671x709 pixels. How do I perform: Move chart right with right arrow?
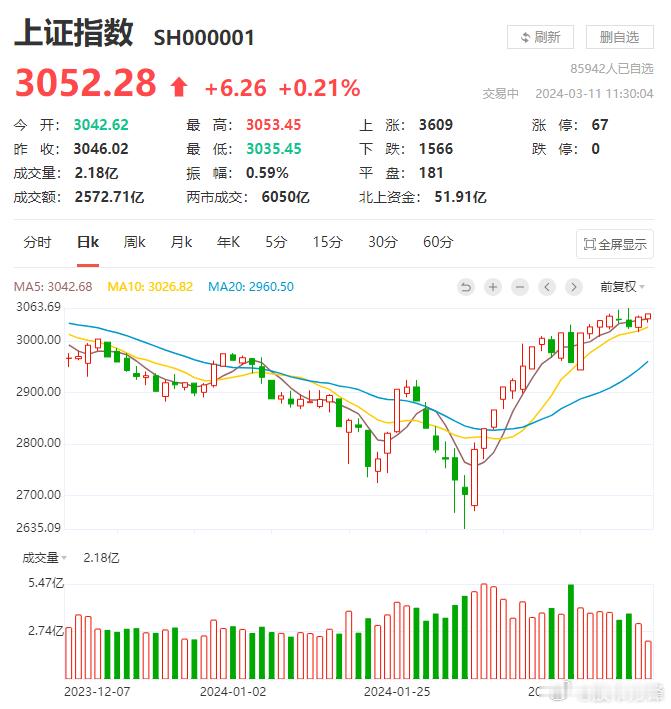pos(574,287)
